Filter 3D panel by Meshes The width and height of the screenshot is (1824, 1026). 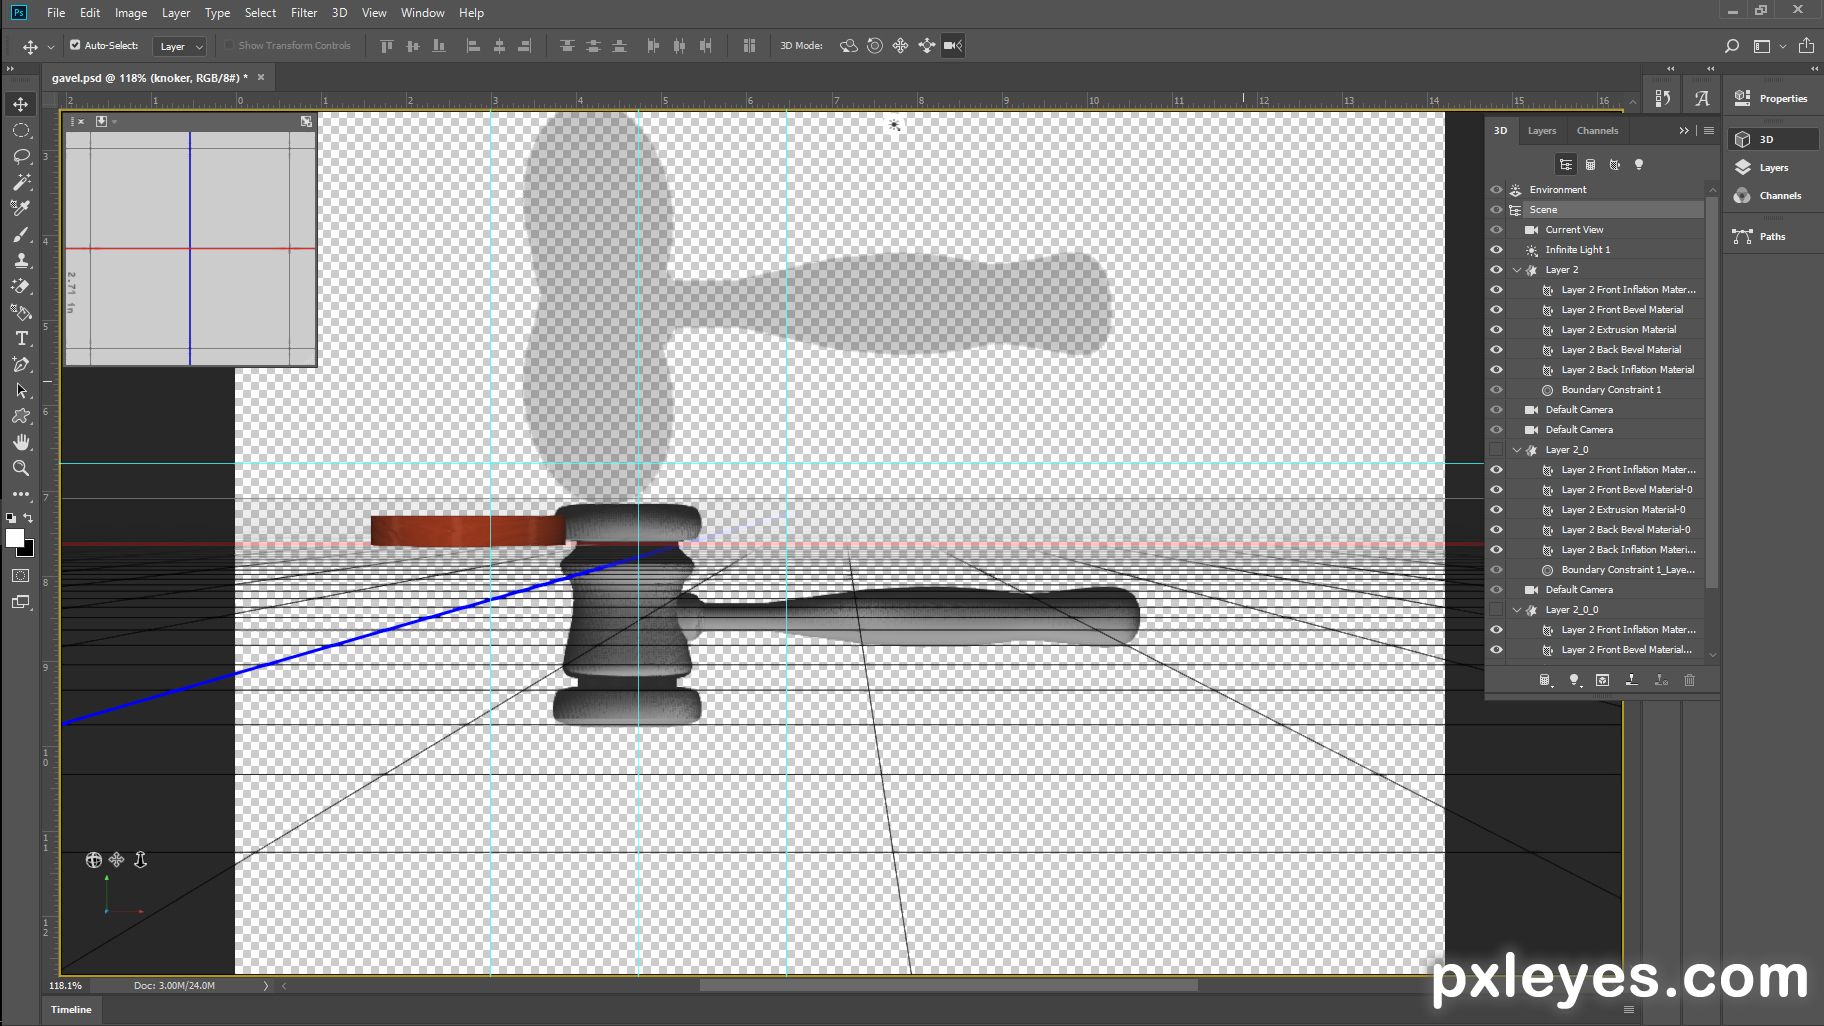[x=1590, y=165]
